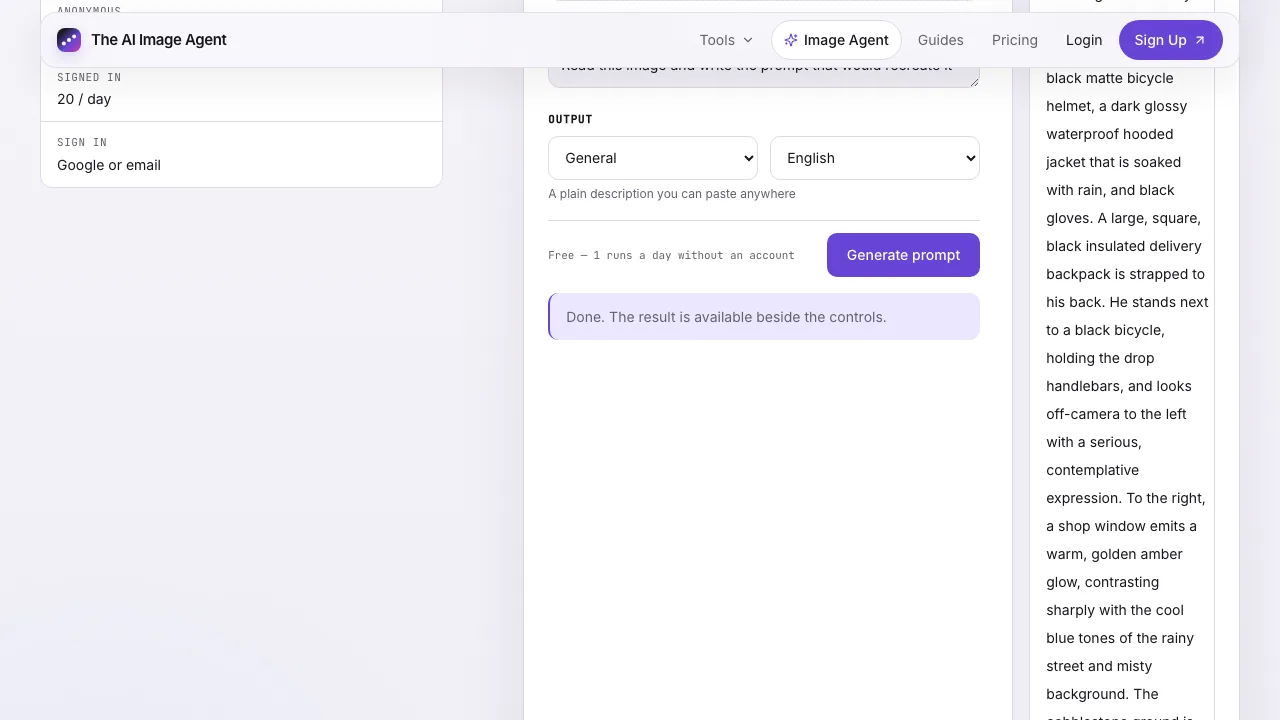
Task: Open the English language dropdown
Action: [875, 158]
